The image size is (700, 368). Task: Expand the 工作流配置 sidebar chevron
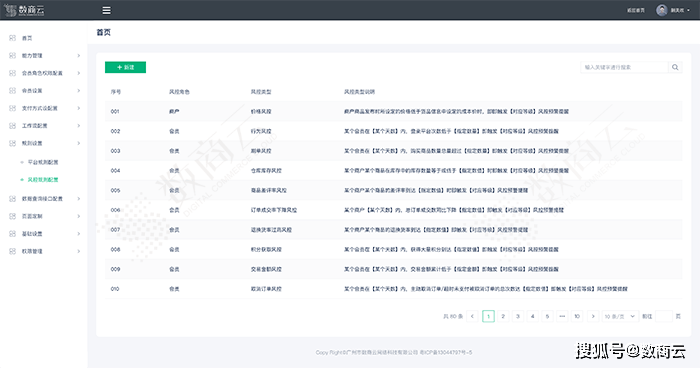(x=79, y=125)
